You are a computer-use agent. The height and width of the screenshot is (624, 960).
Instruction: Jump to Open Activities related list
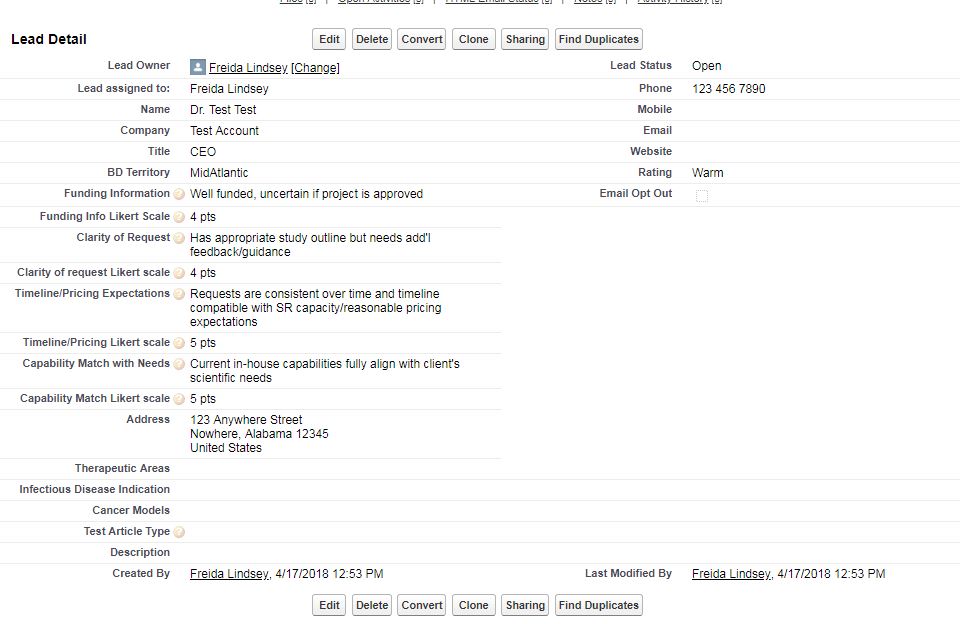pos(375,1)
